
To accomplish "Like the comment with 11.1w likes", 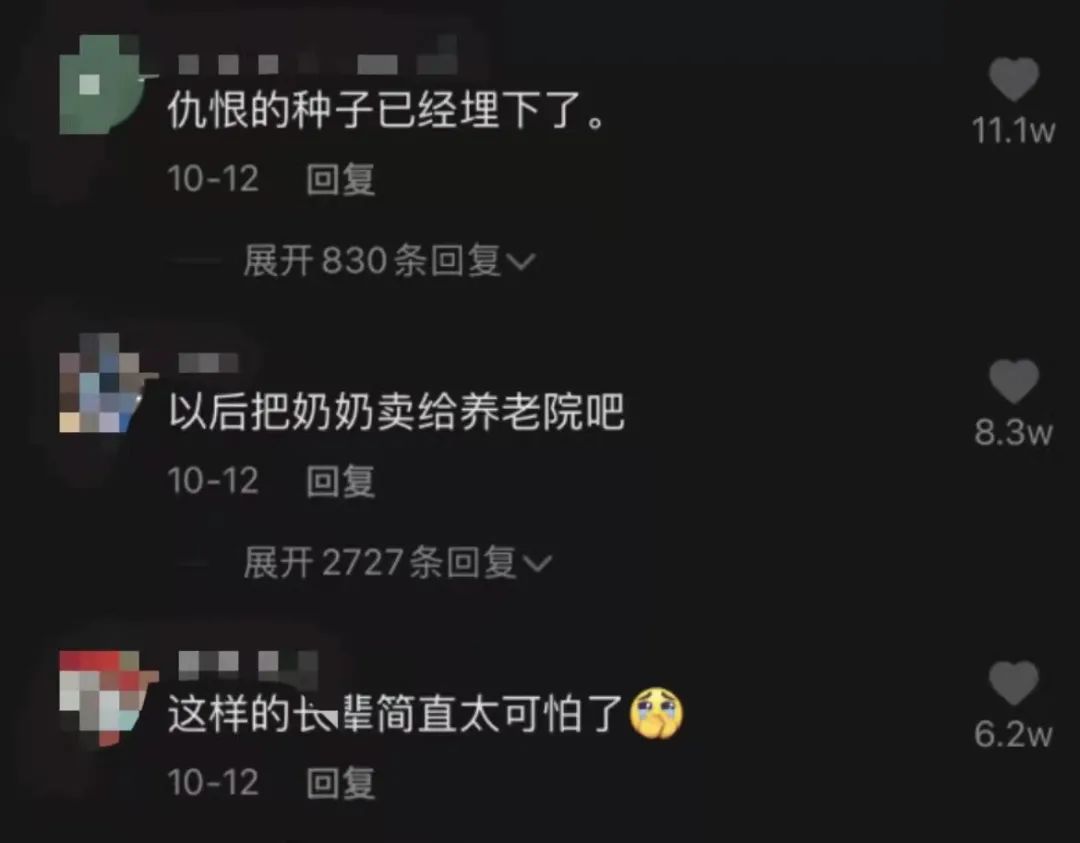I will click(x=1014, y=79).
